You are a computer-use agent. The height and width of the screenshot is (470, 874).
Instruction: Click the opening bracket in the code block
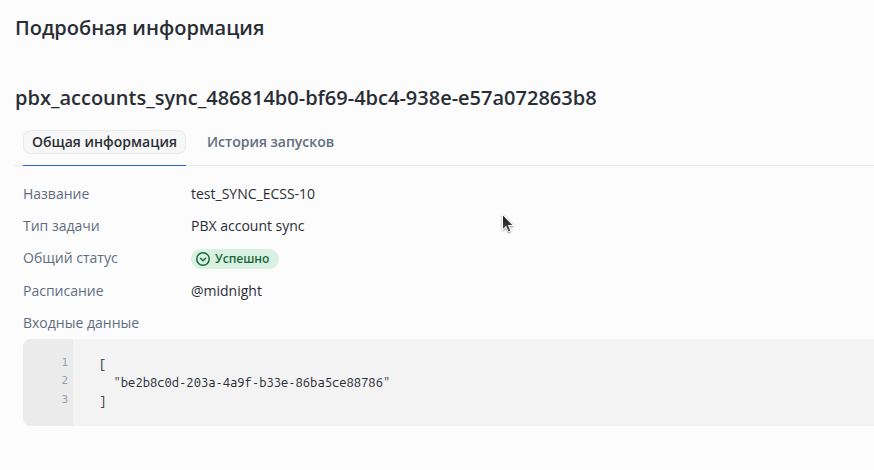coord(103,365)
